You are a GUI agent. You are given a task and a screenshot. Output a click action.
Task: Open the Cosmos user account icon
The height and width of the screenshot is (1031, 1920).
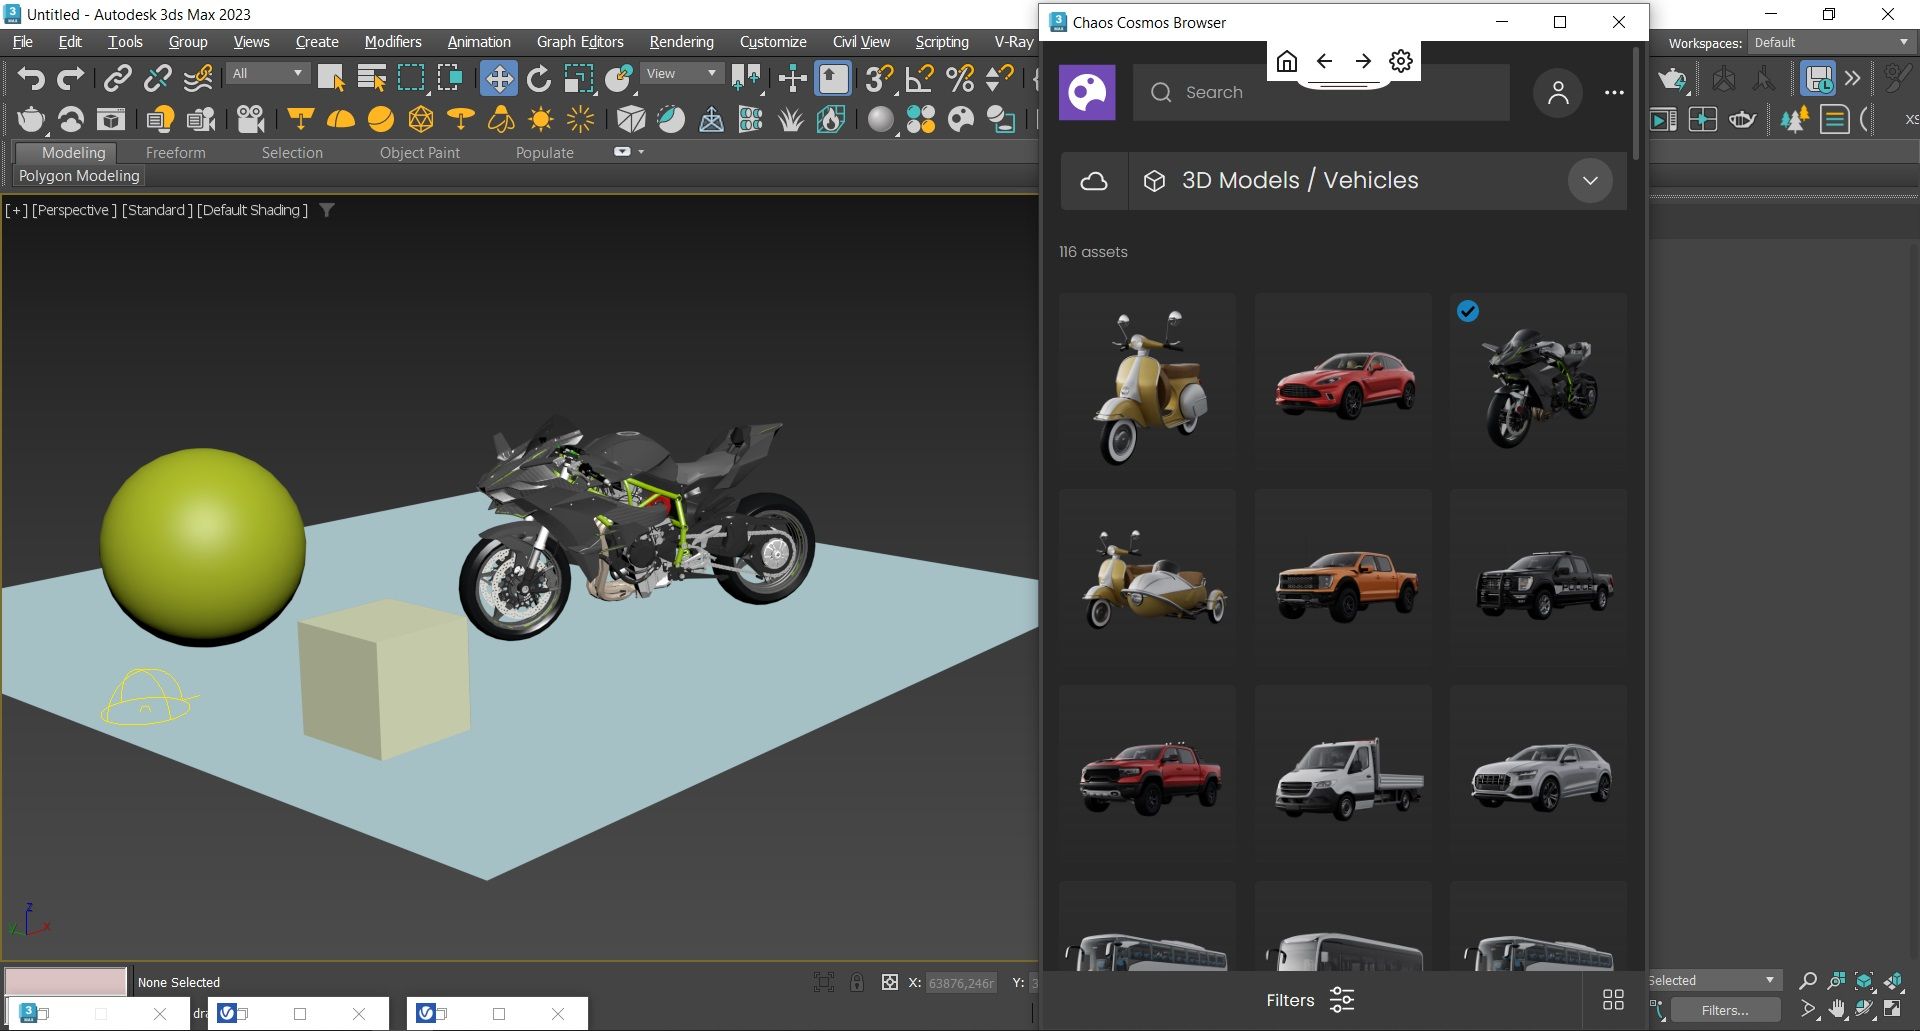(x=1557, y=93)
